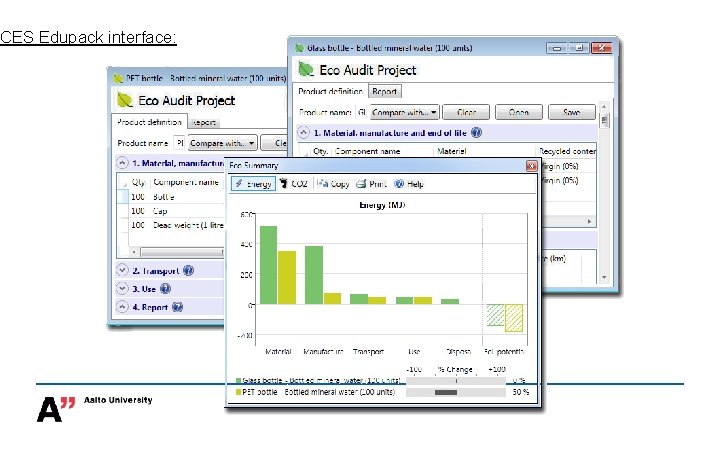Click Material column header in Glass bottle table

(x=452, y=151)
